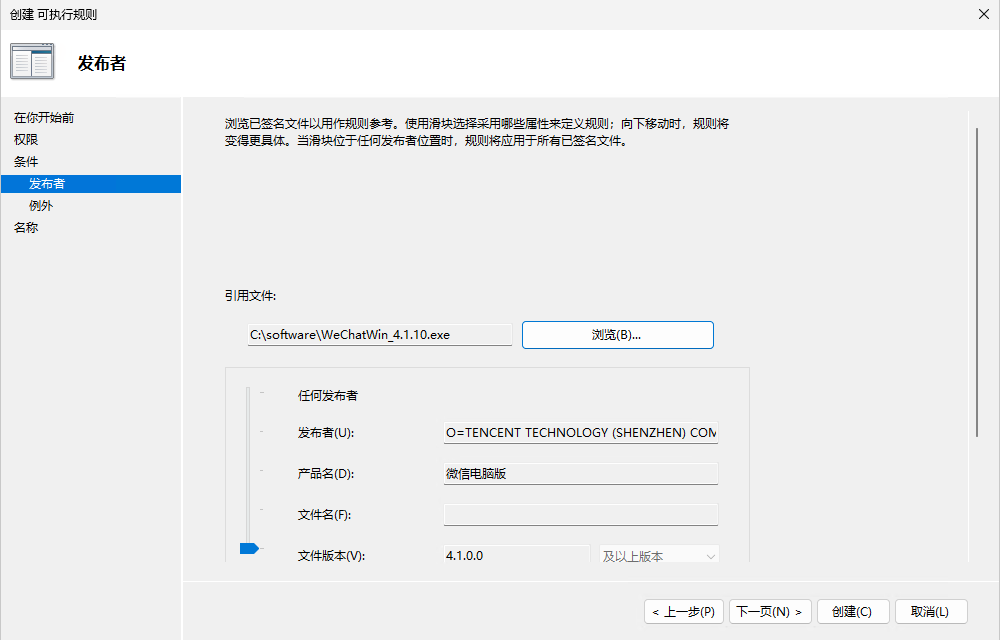This screenshot has height=640, width=1000.
Task: Open the 及以上版本 dropdown
Action: pos(659,555)
